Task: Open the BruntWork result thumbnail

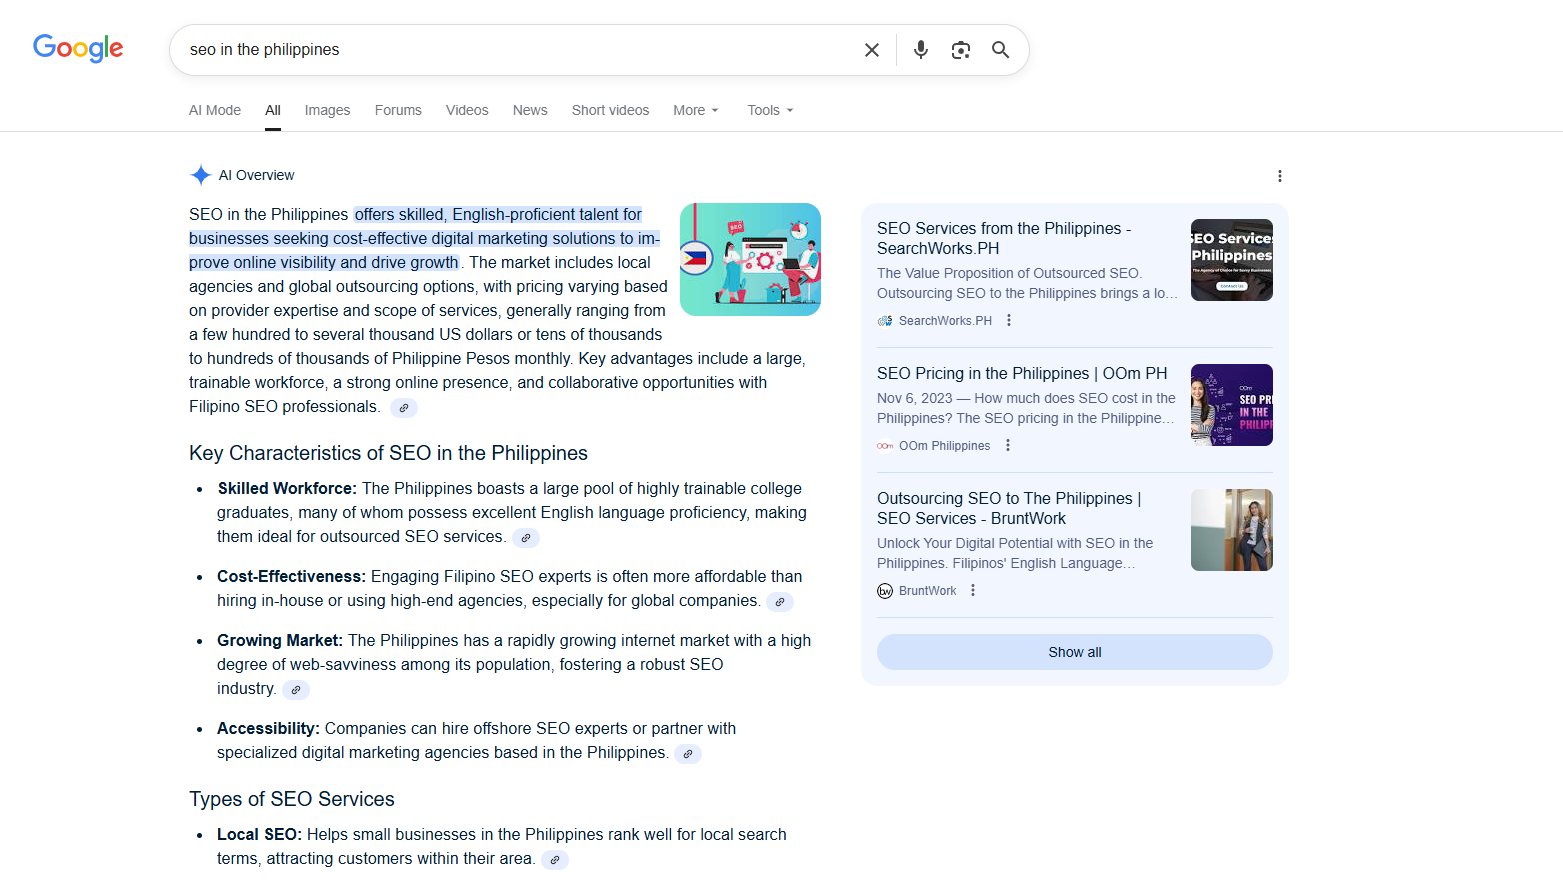Action: tap(1232, 530)
